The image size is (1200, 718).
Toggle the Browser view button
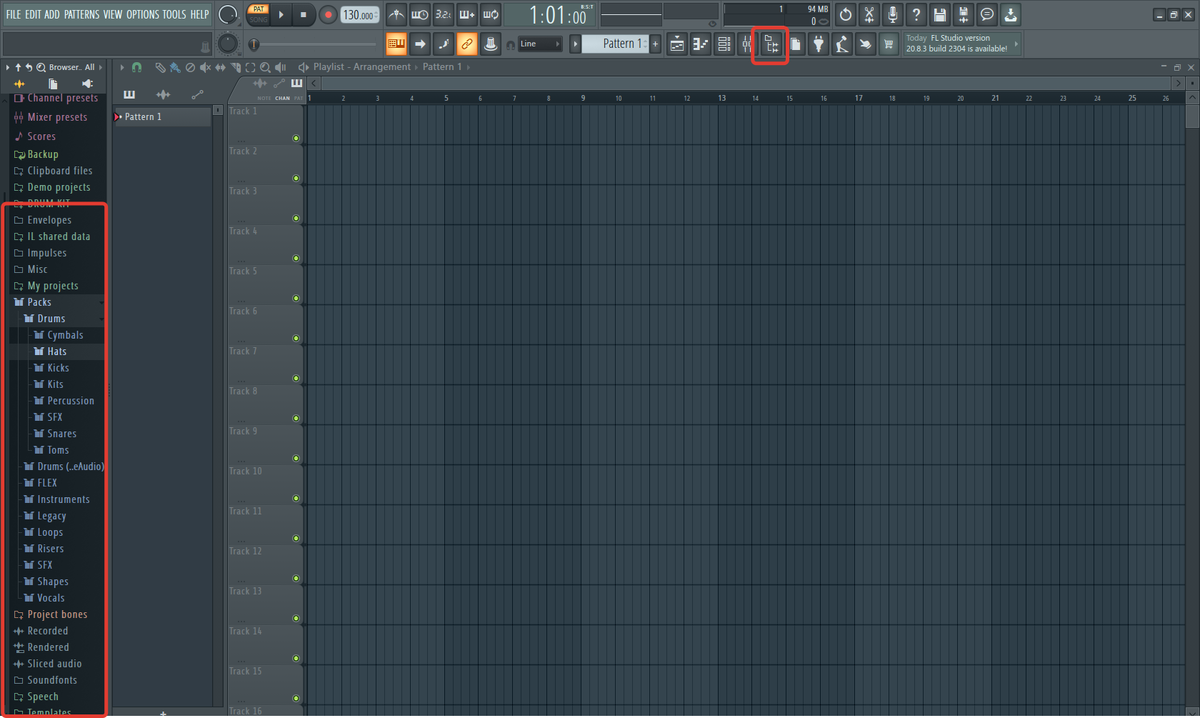click(x=770, y=44)
